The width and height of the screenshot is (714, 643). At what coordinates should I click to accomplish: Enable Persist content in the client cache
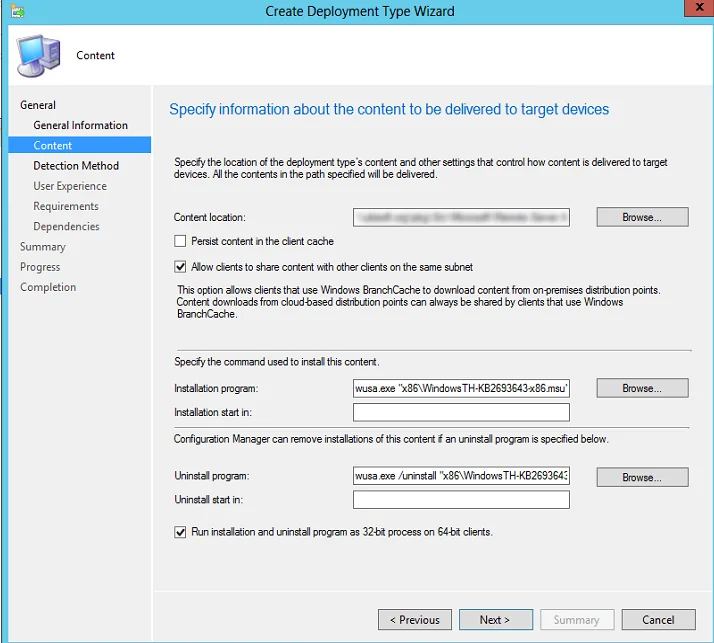(180, 241)
